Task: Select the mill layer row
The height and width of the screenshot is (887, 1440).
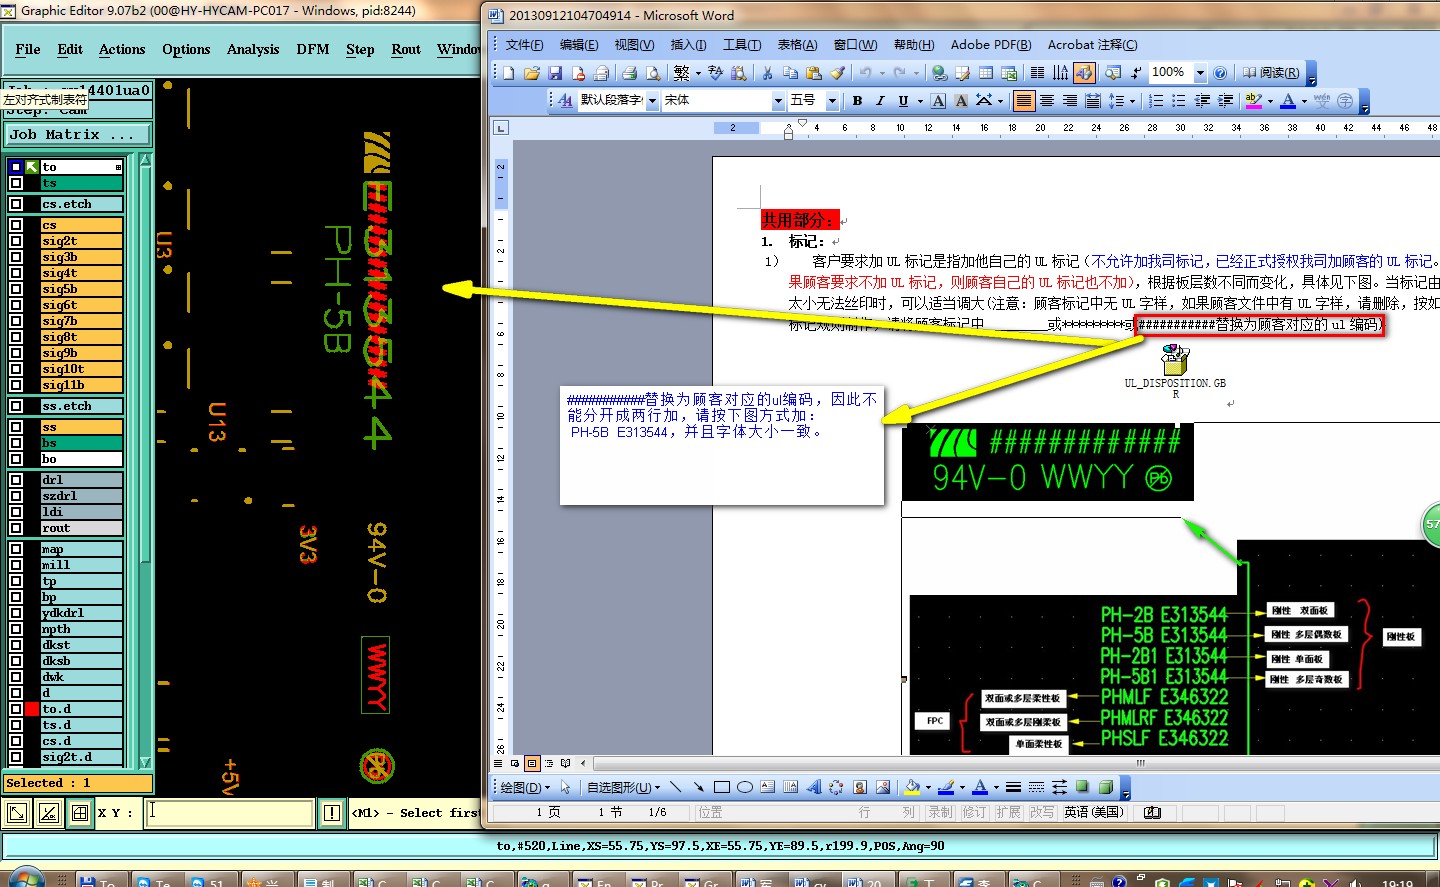Action: pos(81,565)
